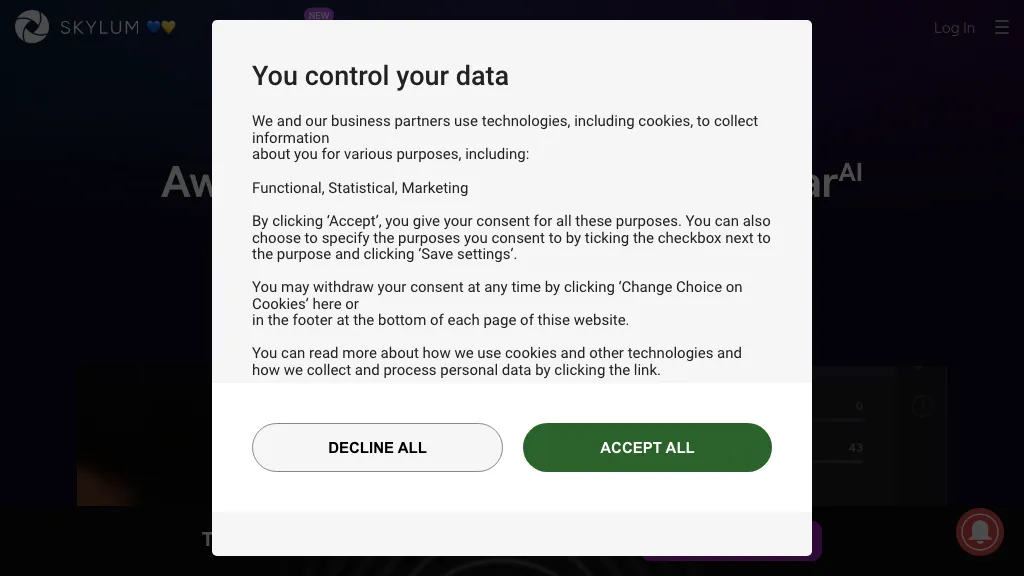Open the Log In link
The image size is (1024, 576).
[954, 28]
